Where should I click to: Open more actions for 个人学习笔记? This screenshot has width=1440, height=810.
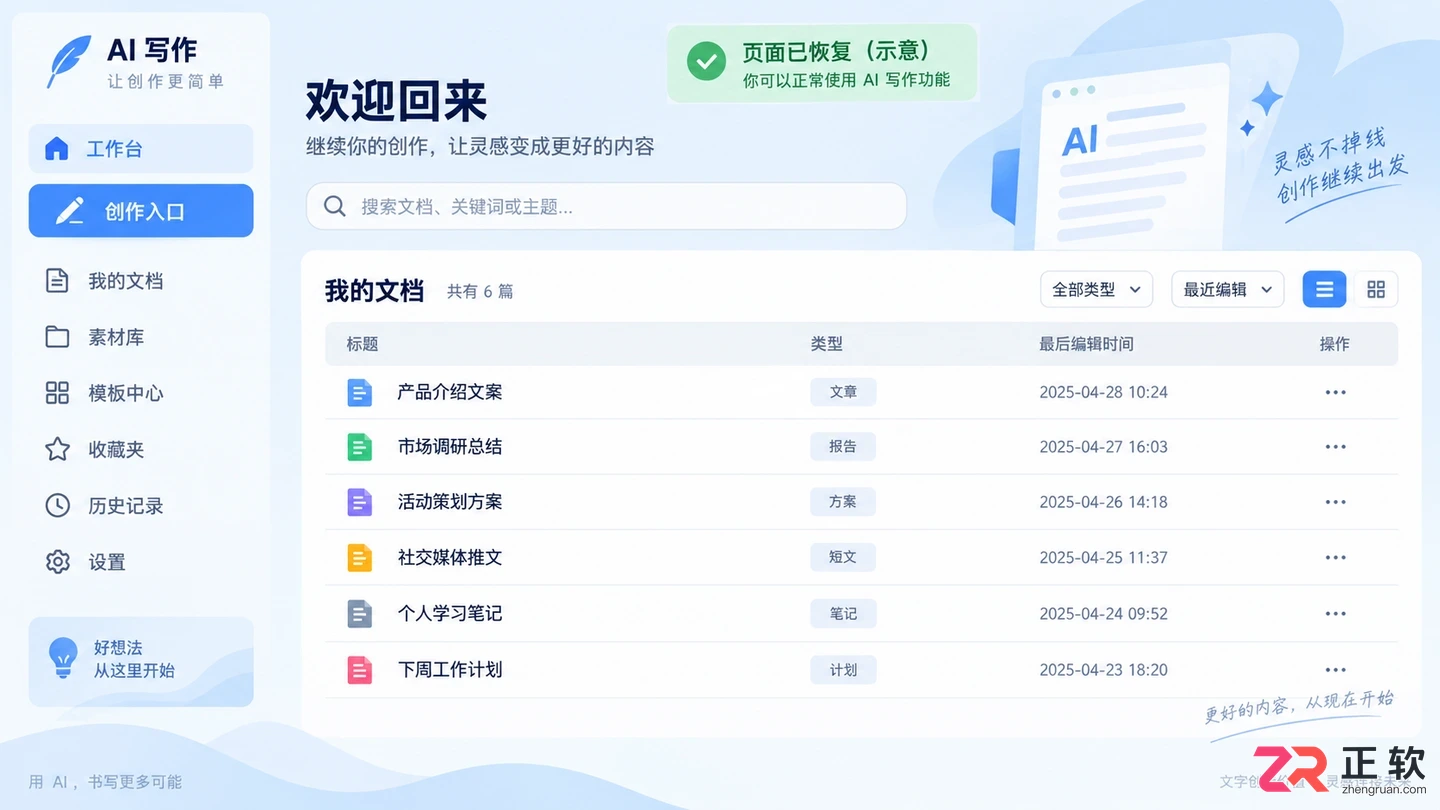point(1335,614)
